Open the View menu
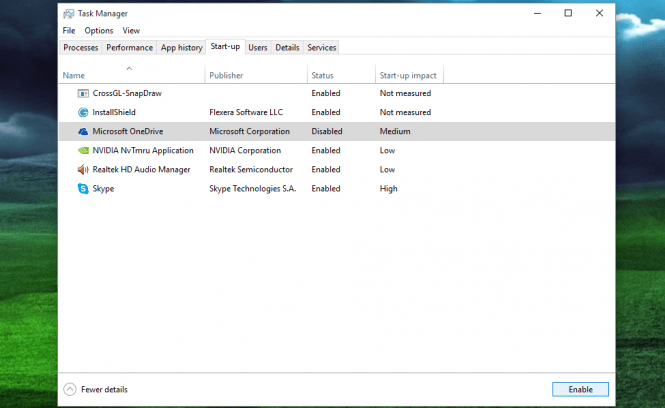Viewport: 665px width, 408px height. pos(131,31)
